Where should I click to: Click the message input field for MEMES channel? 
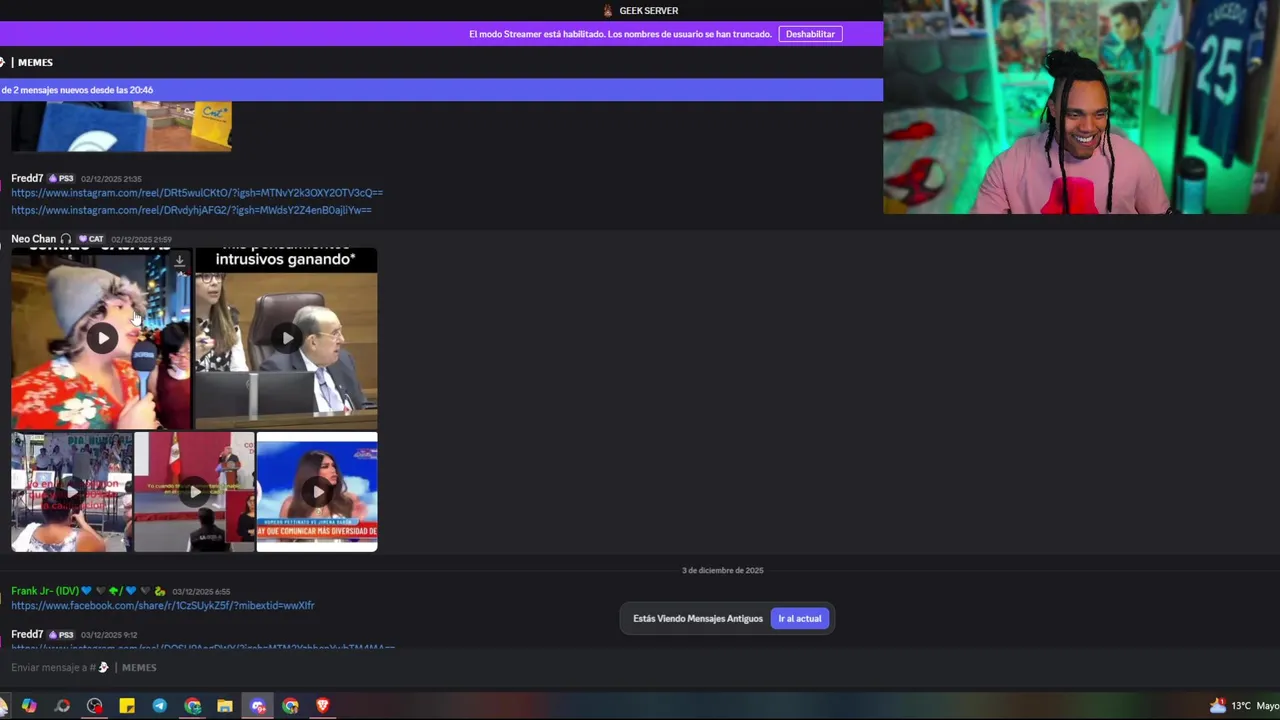pos(440,667)
